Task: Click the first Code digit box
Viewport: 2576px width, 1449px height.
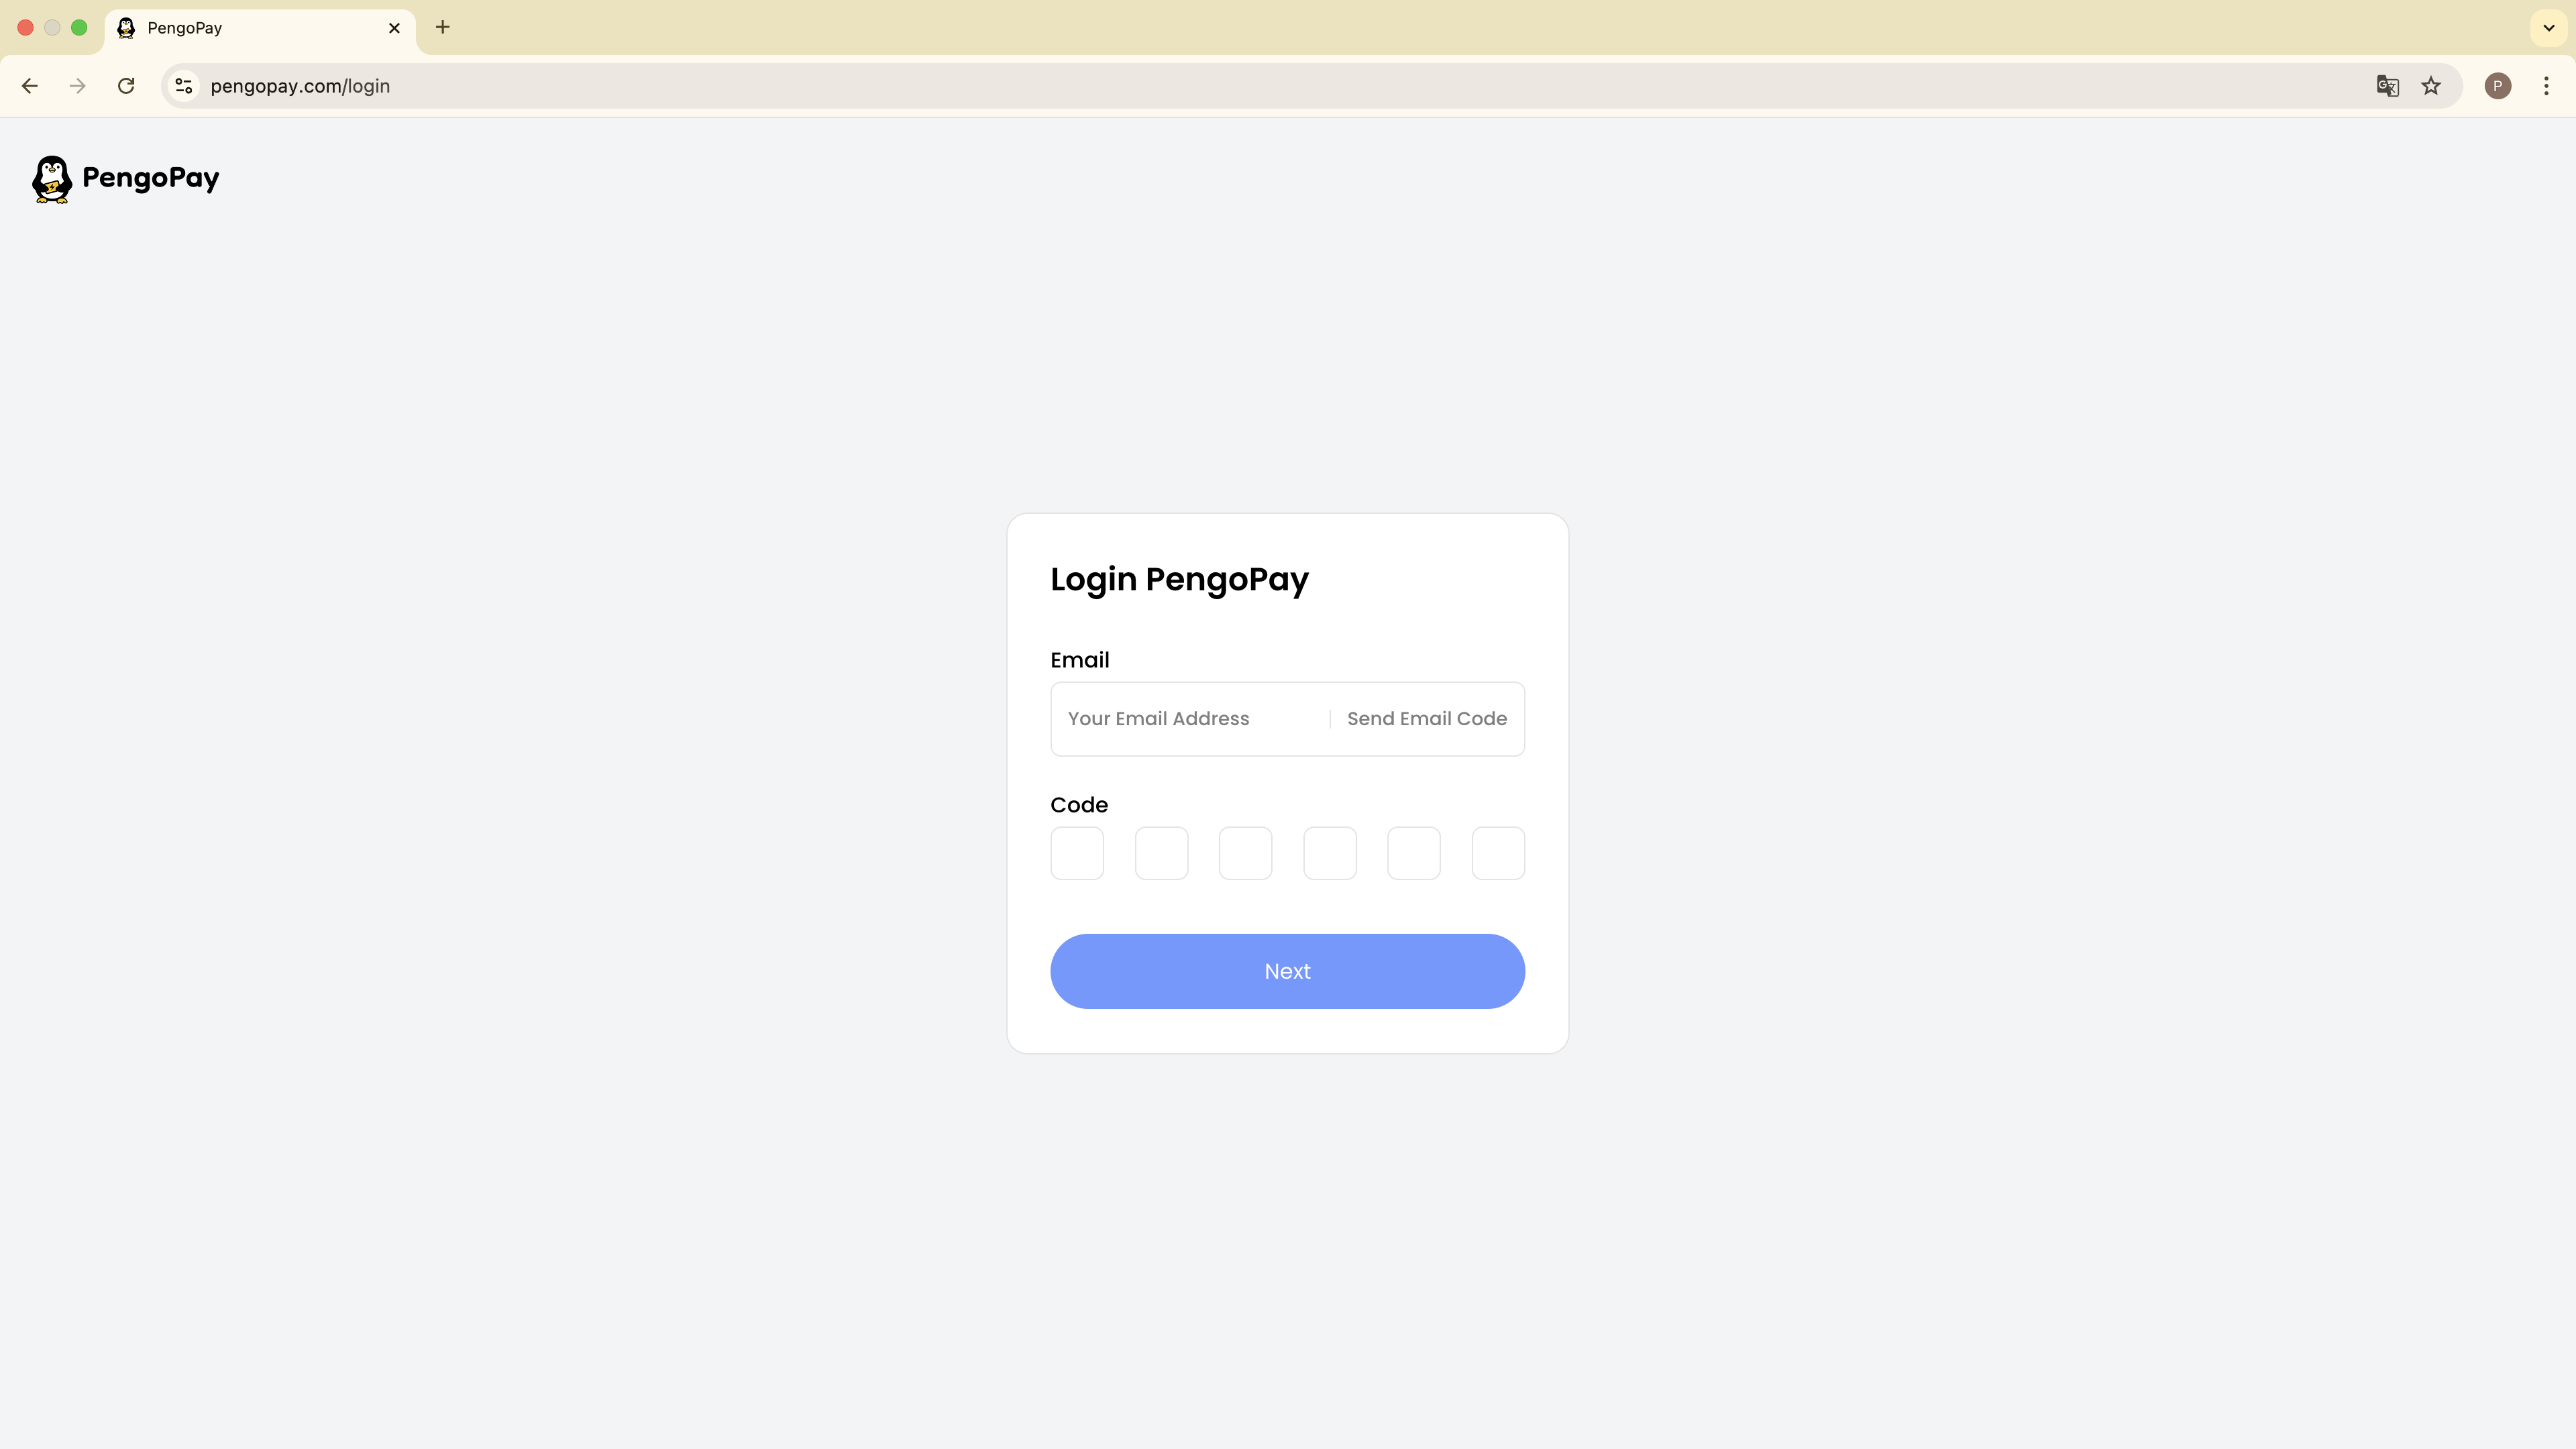Action: pos(1077,853)
